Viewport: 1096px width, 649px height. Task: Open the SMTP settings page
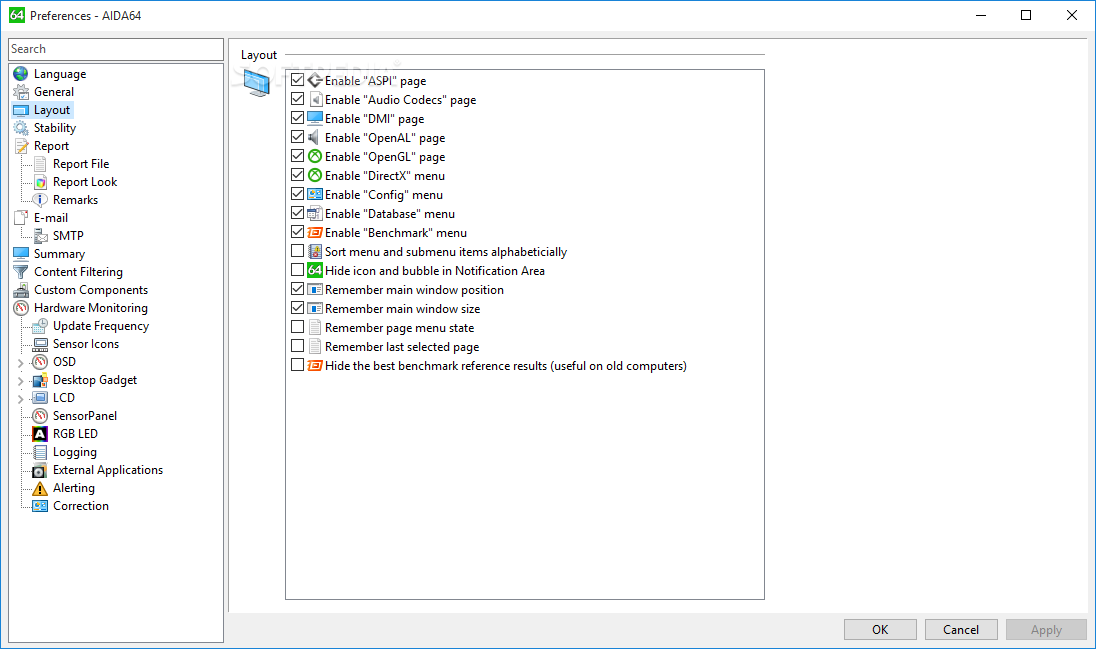click(x=68, y=236)
